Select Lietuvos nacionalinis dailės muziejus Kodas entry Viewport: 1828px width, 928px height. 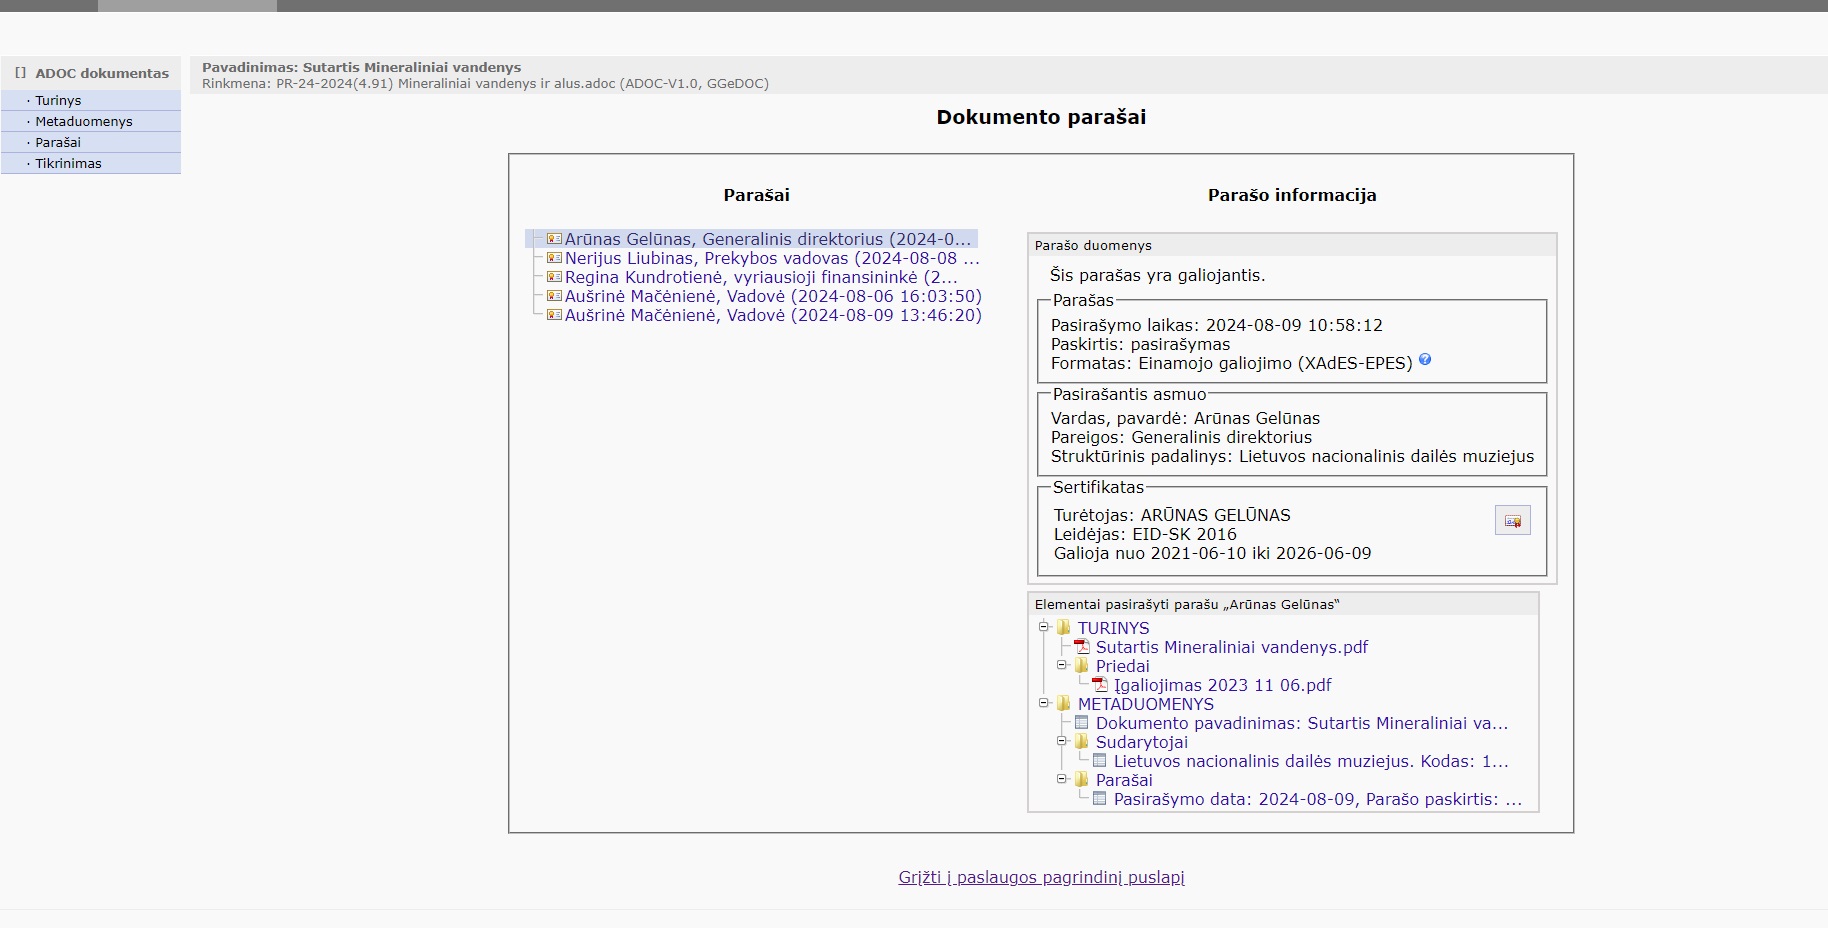1310,761
